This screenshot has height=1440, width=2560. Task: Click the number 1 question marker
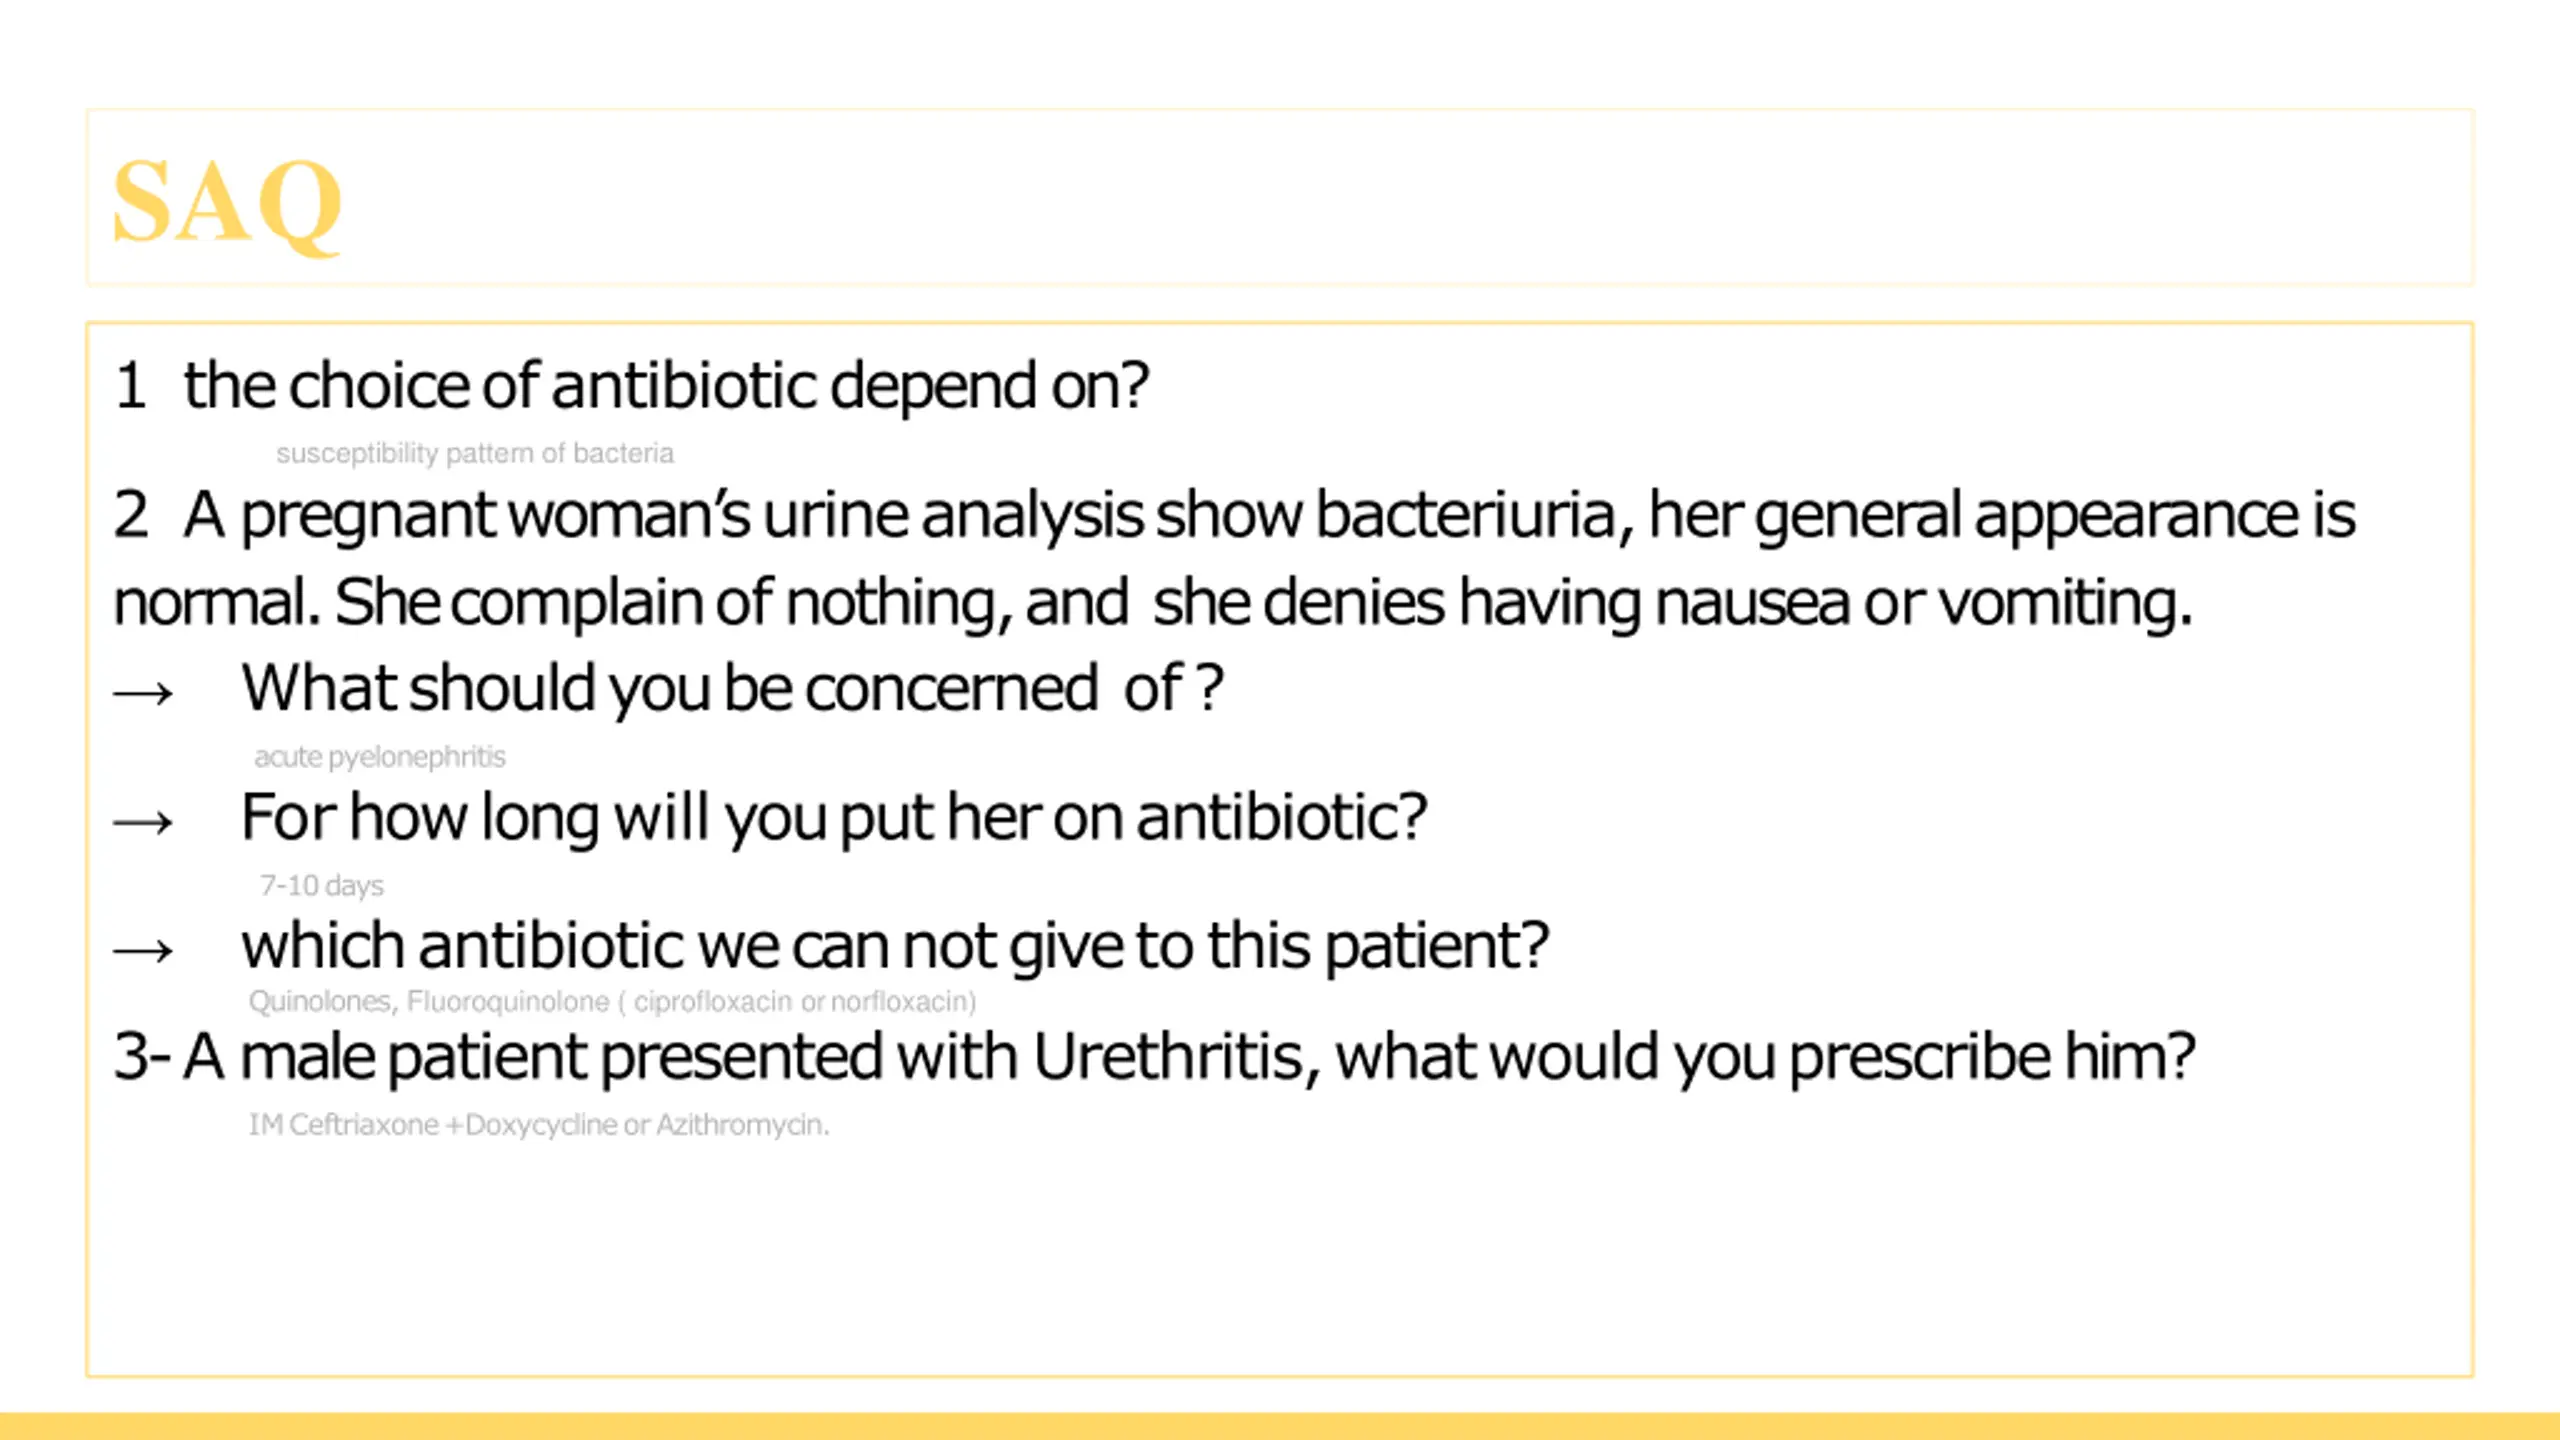(x=130, y=386)
